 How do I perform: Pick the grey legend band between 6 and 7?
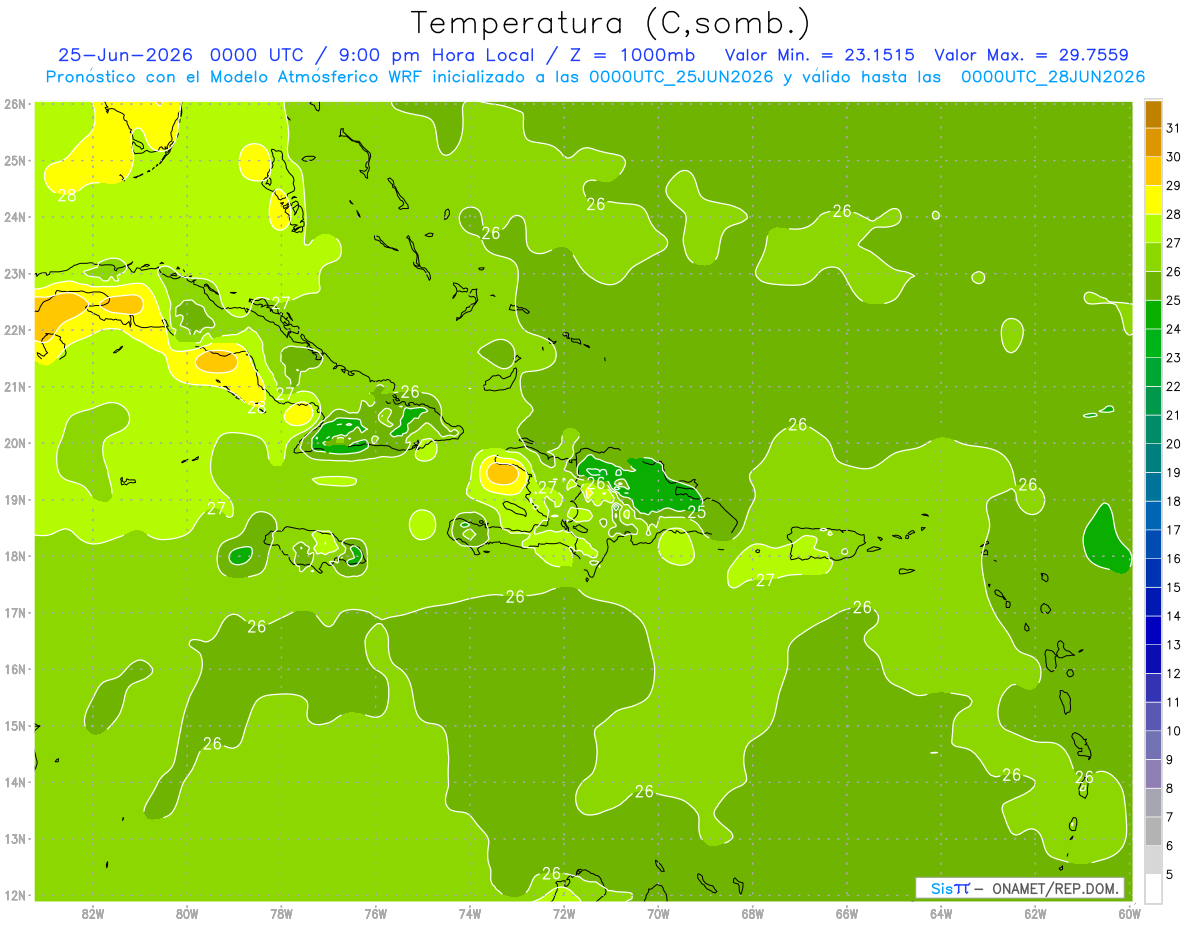[x=1154, y=832]
